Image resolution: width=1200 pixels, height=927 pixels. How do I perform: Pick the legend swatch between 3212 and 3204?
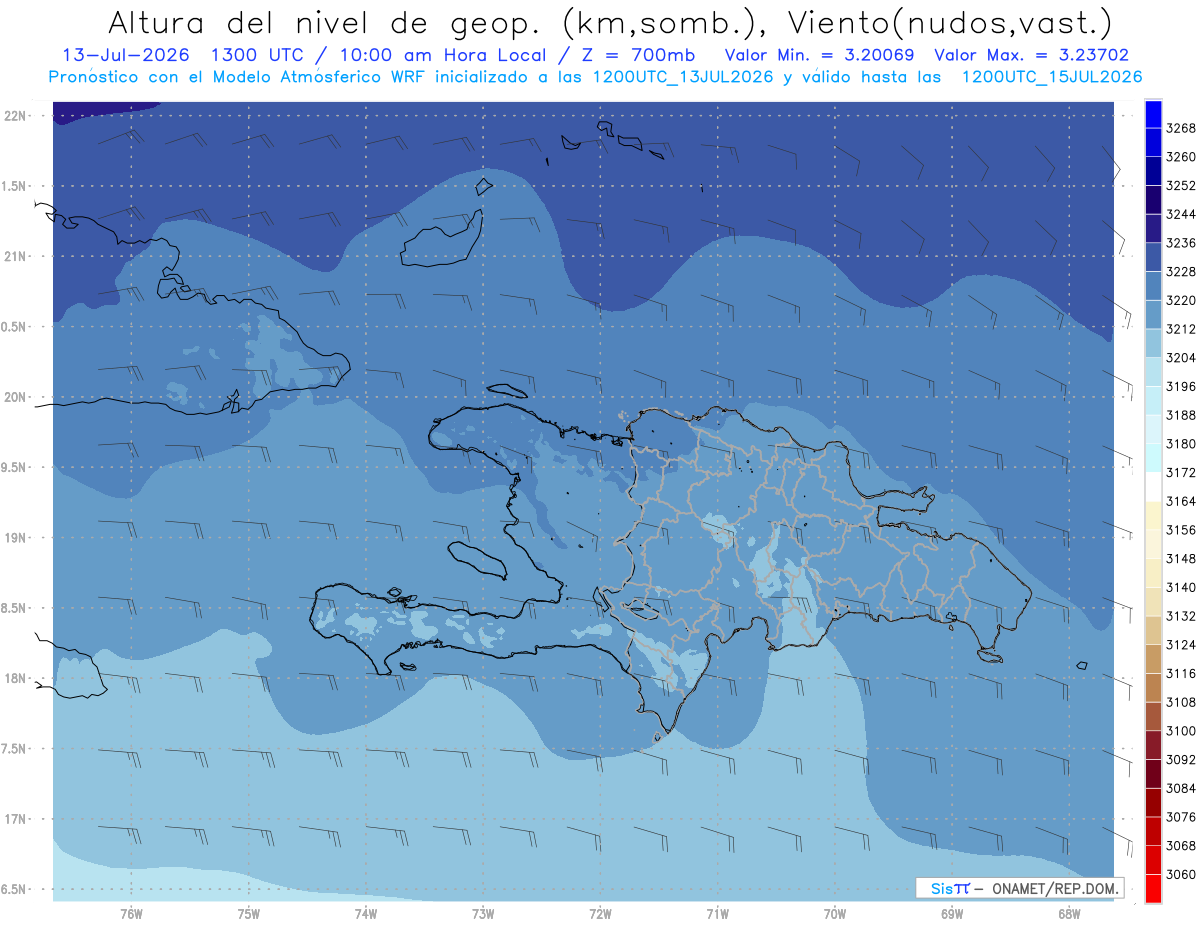pos(1153,343)
